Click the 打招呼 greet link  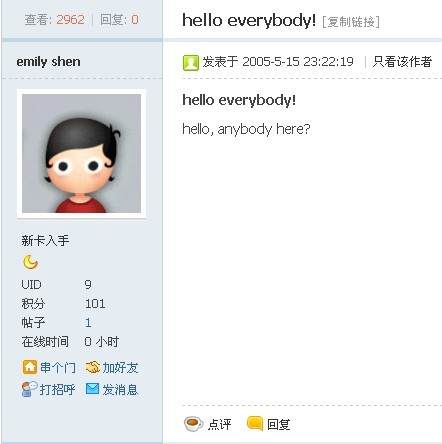[x=57, y=389]
